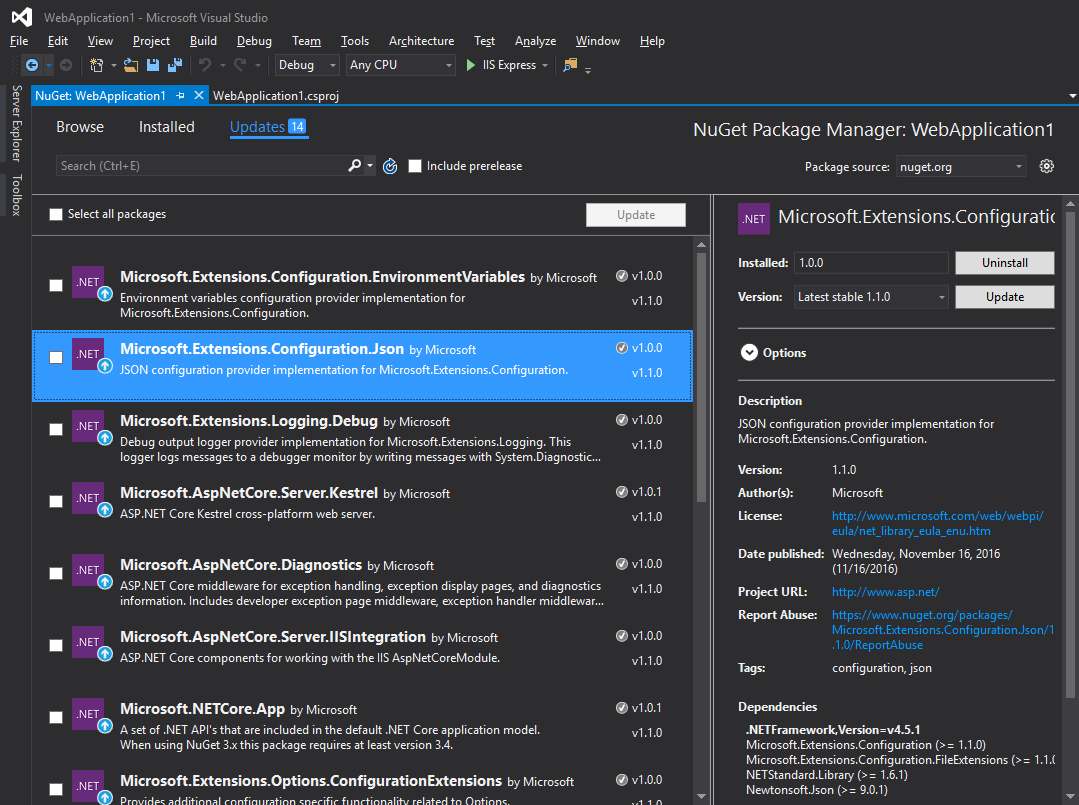Image resolution: width=1079 pixels, height=805 pixels.
Task: Start debugging with the IIS Express play button
Action: pos(470,64)
